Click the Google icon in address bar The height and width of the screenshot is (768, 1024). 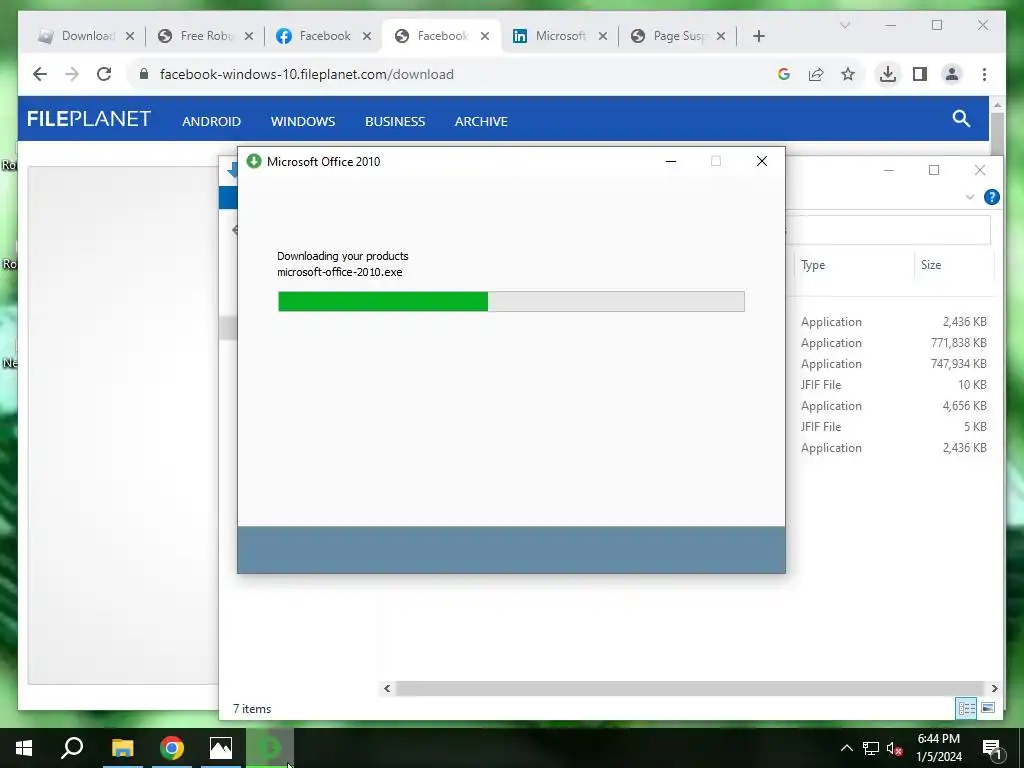tap(784, 74)
